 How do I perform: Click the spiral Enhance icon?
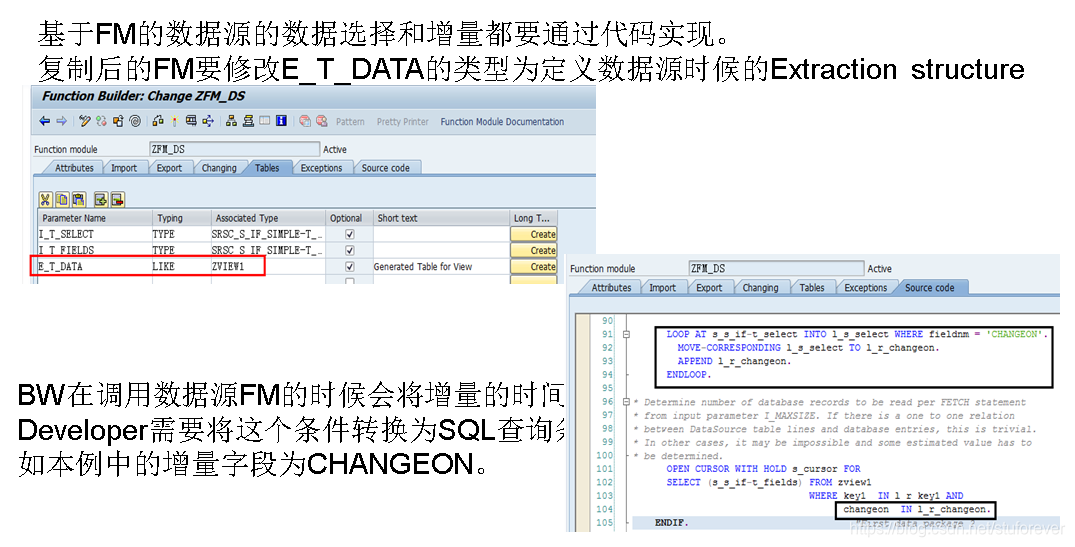click(x=135, y=121)
